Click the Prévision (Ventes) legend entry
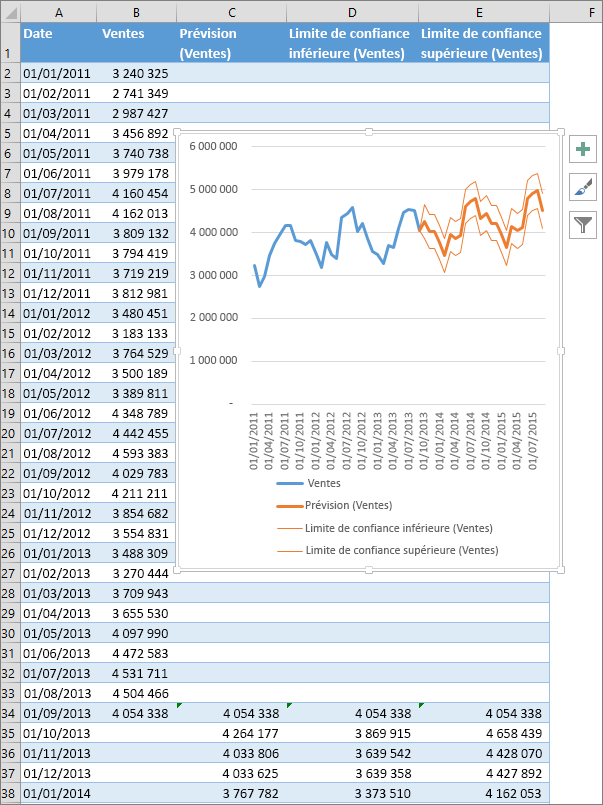This screenshot has height=805, width=603. click(x=334, y=506)
